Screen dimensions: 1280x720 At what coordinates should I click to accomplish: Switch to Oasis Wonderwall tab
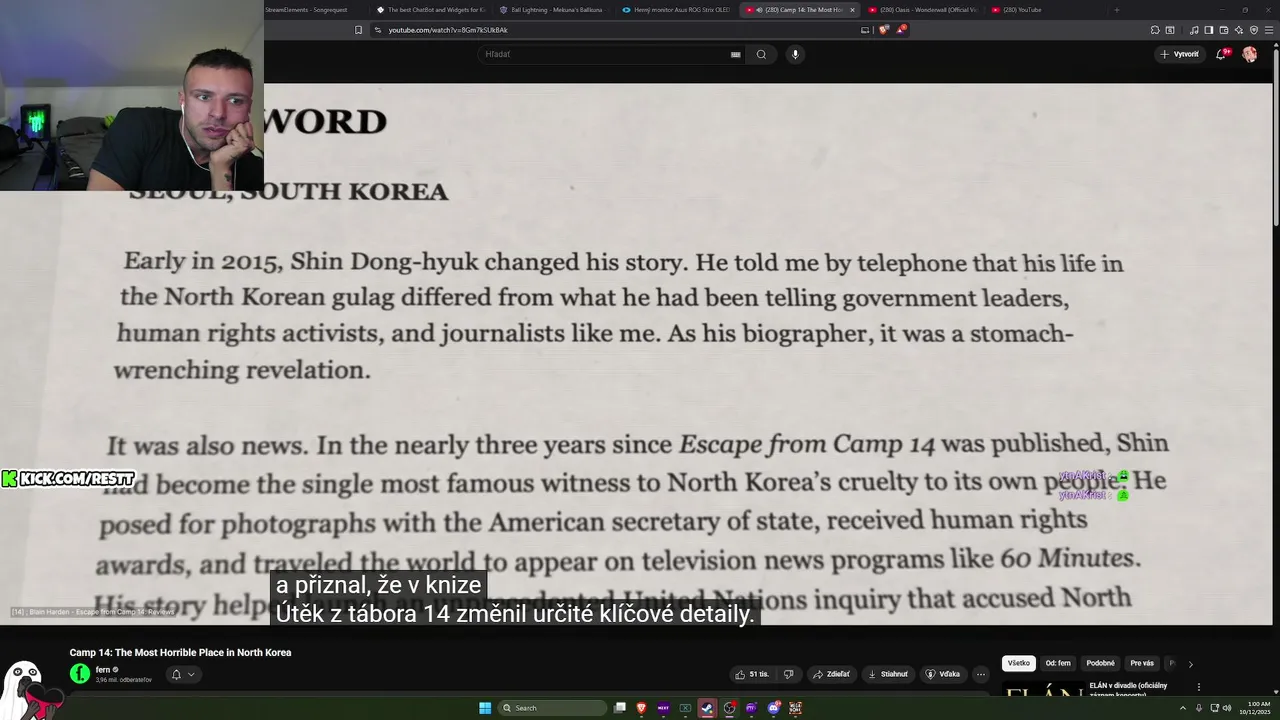click(922, 10)
